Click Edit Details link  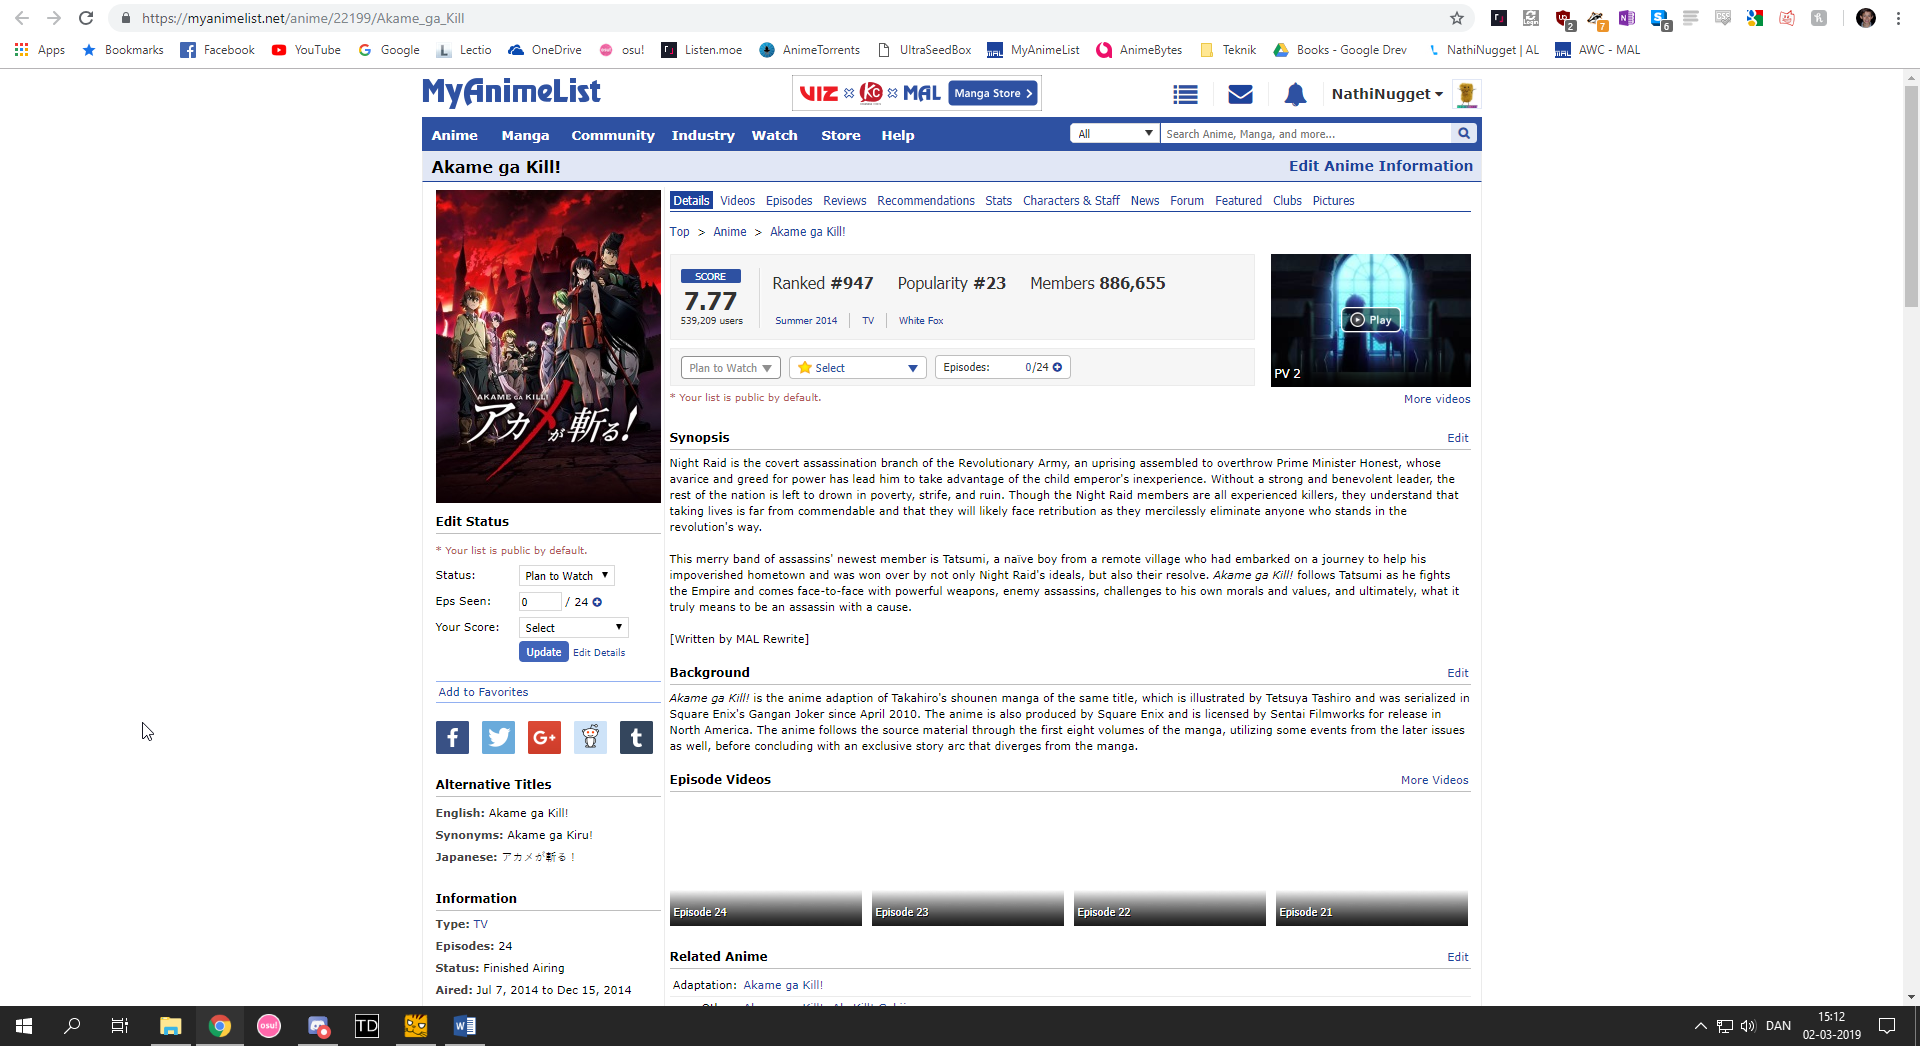pos(599,652)
